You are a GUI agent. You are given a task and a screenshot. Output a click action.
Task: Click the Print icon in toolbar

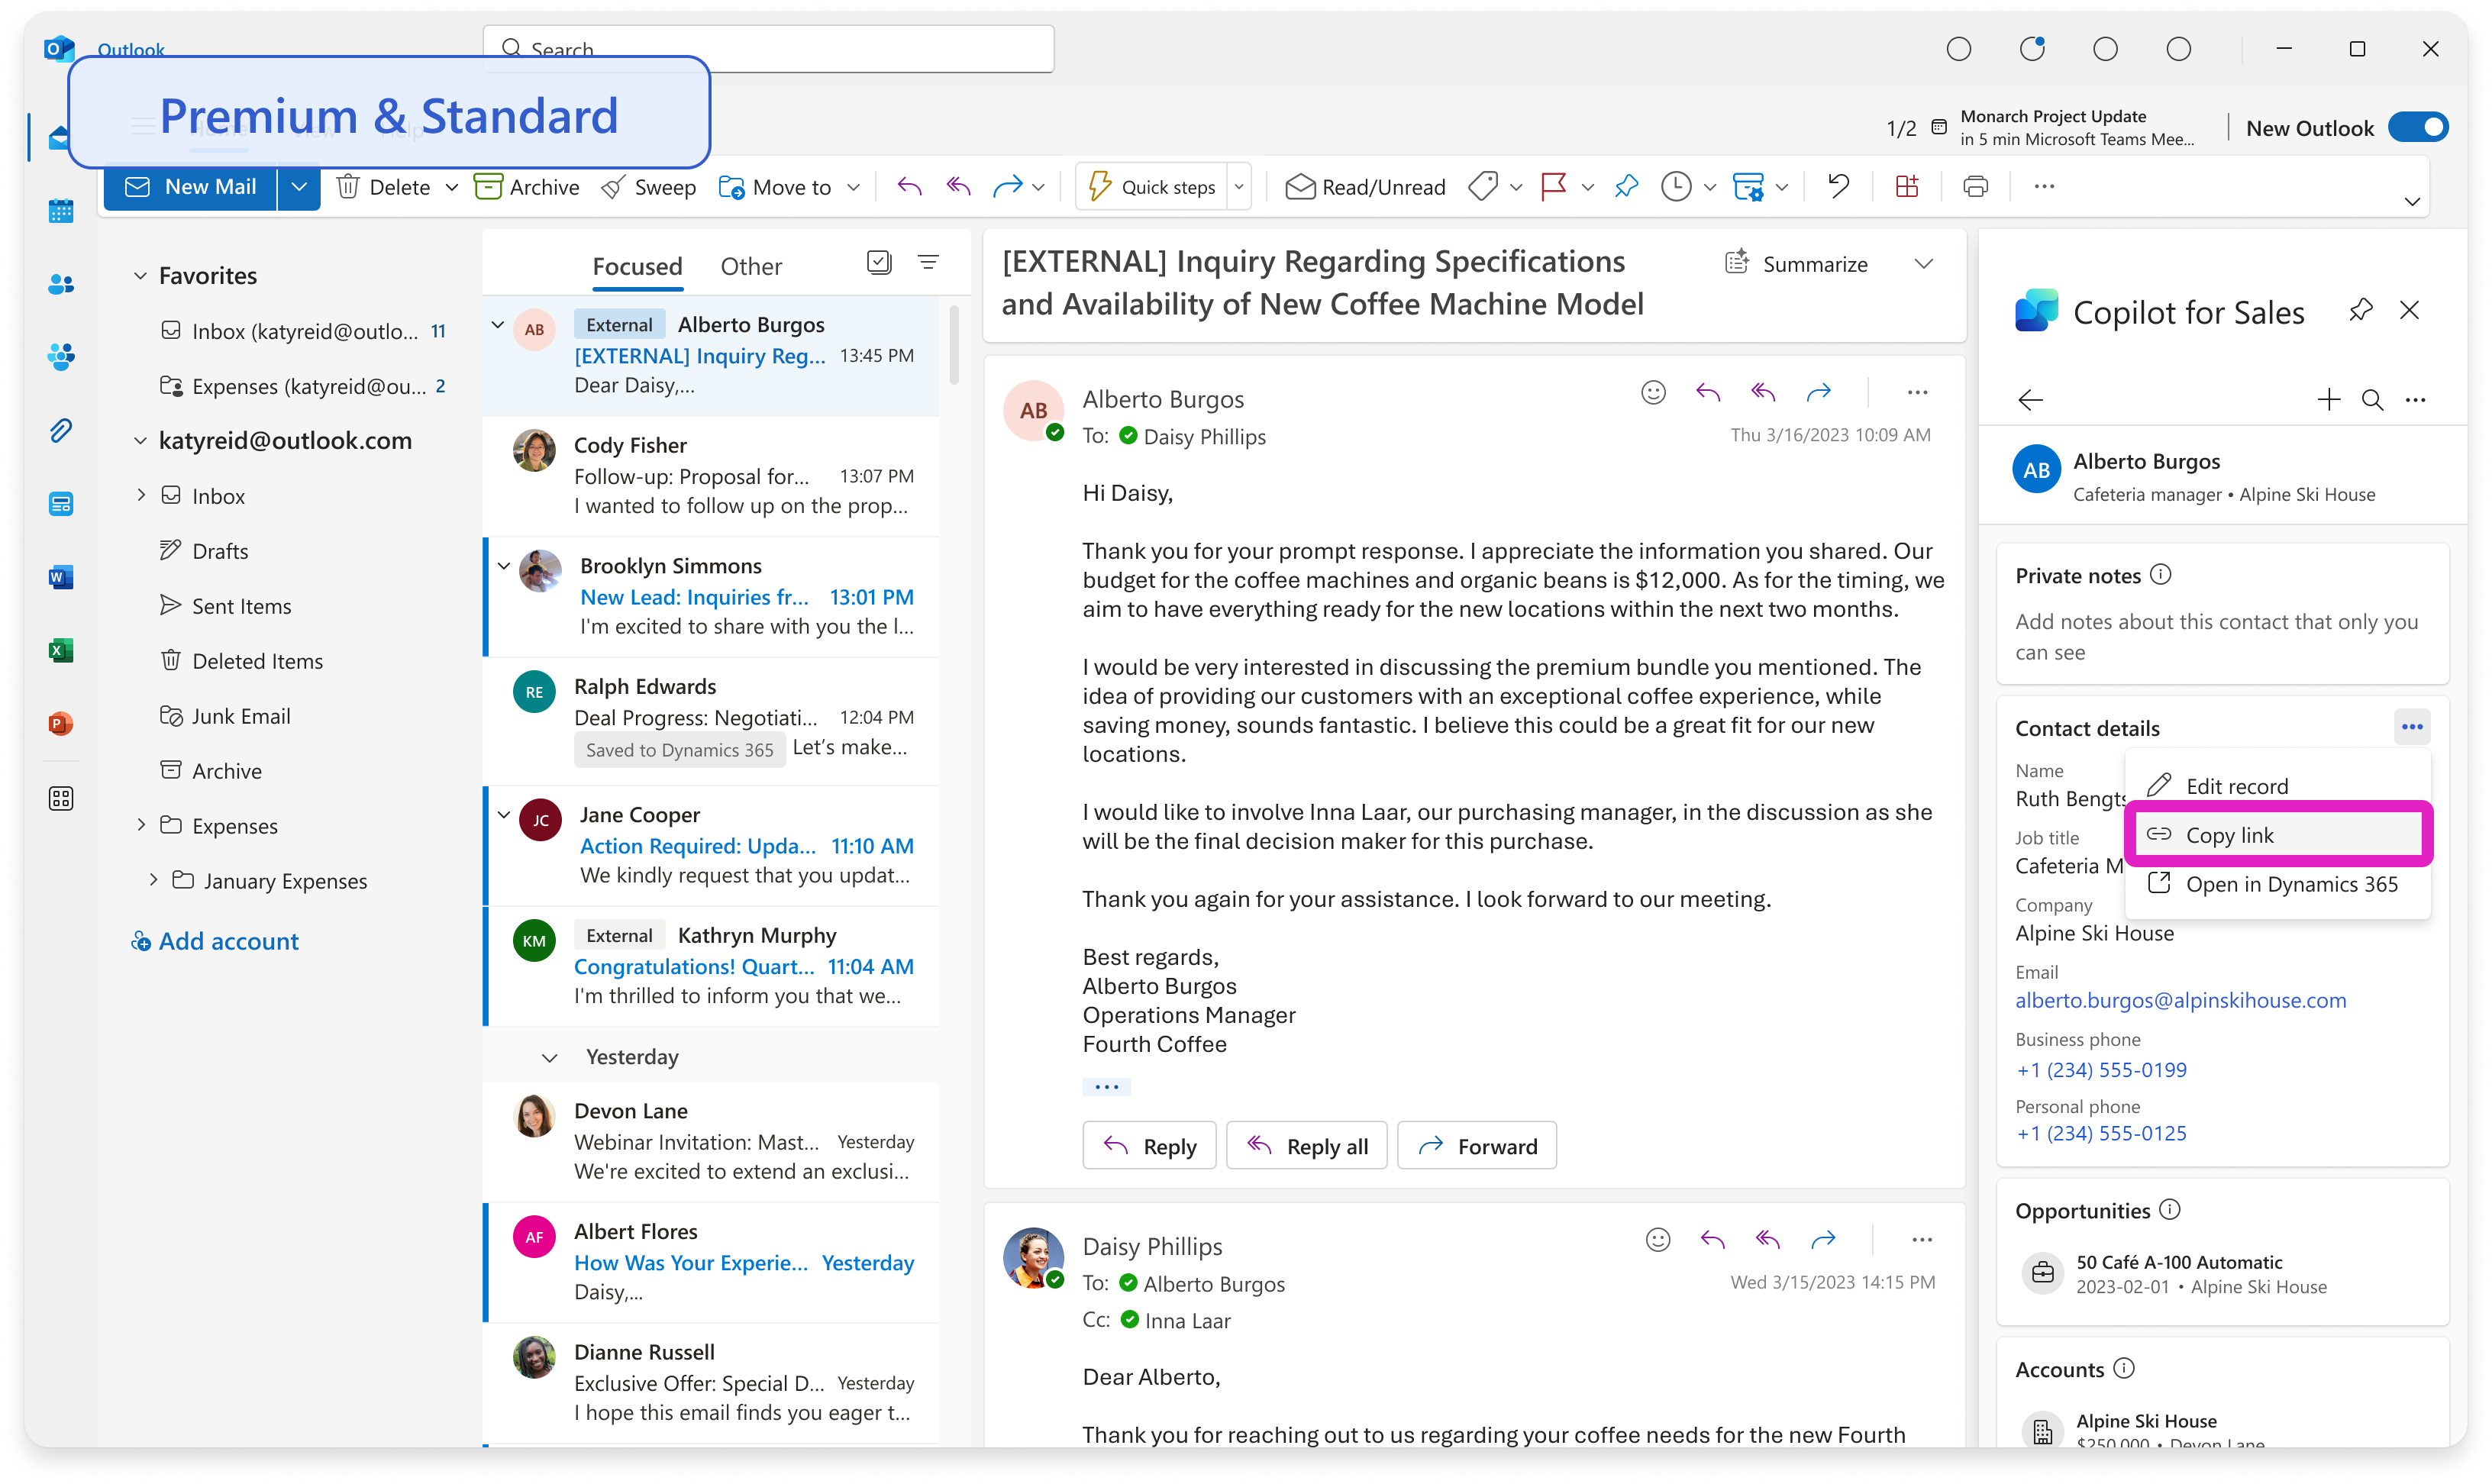[1975, 187]
